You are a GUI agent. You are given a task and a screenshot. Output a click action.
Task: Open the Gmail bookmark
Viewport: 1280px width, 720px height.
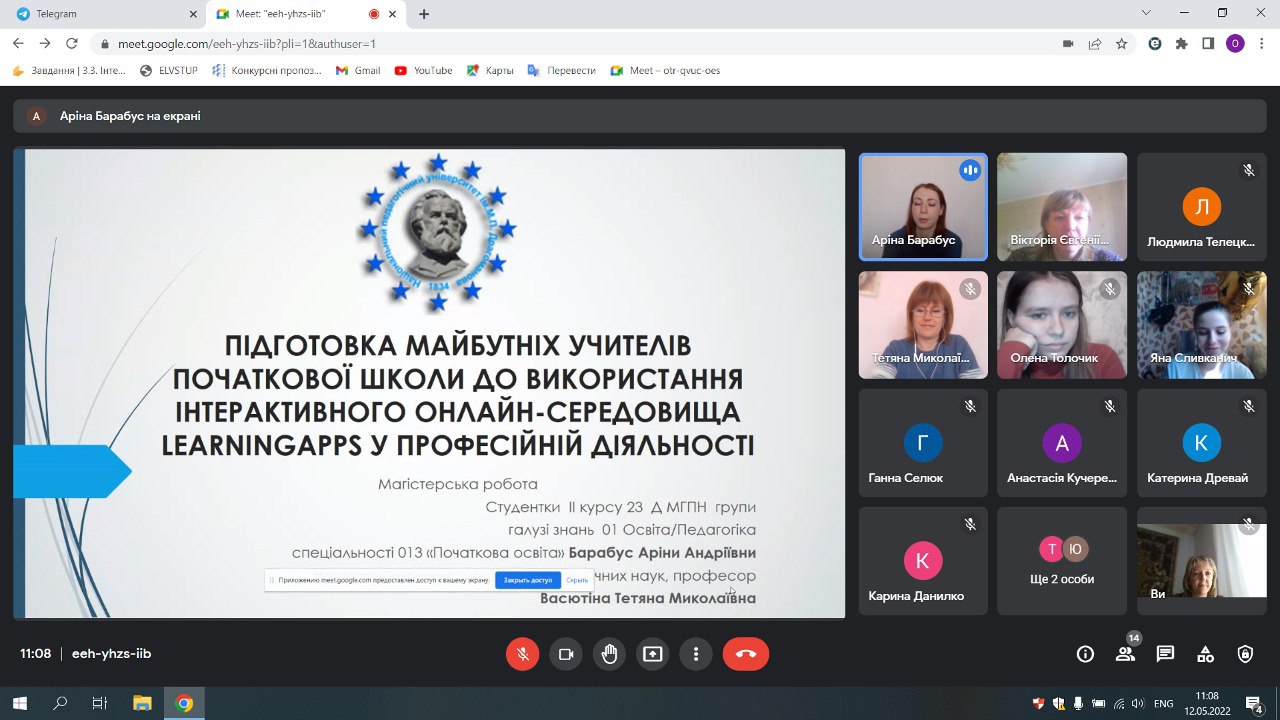[358, 71]
